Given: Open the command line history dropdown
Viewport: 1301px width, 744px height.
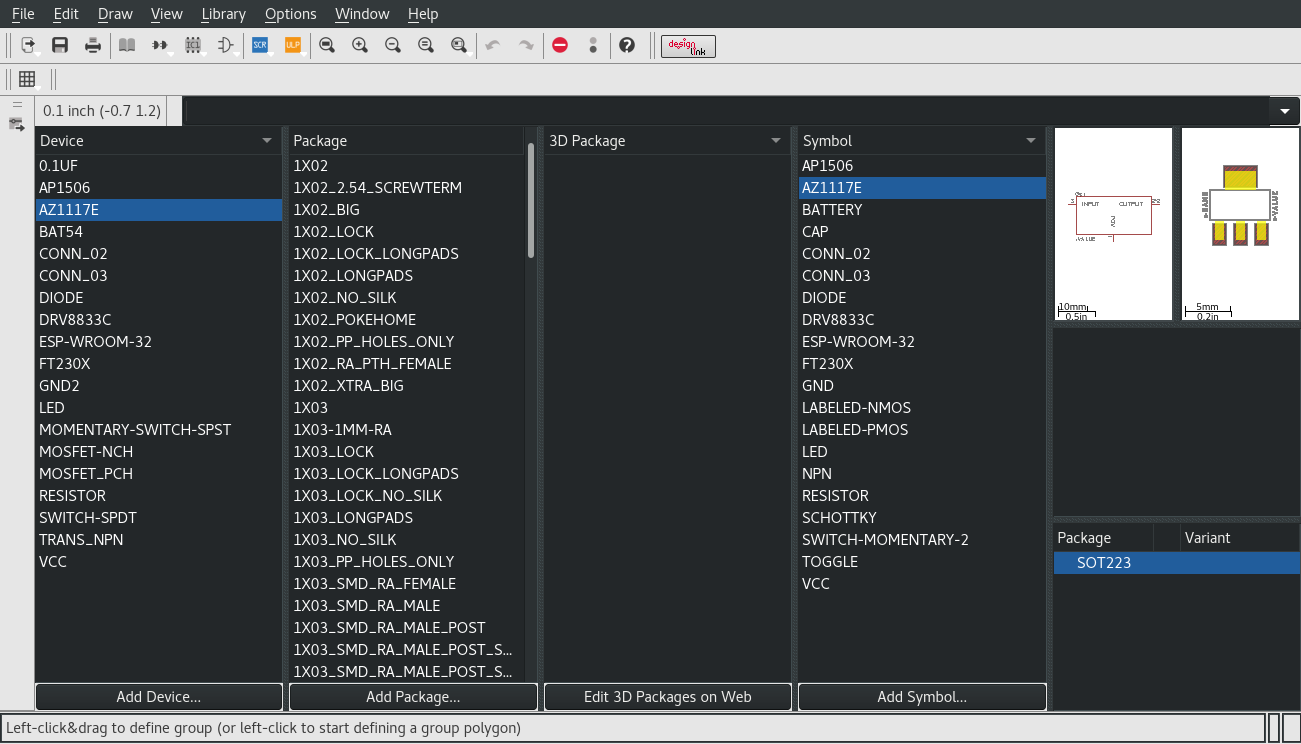Looking at the screenshot, I should pos(1283,111).
